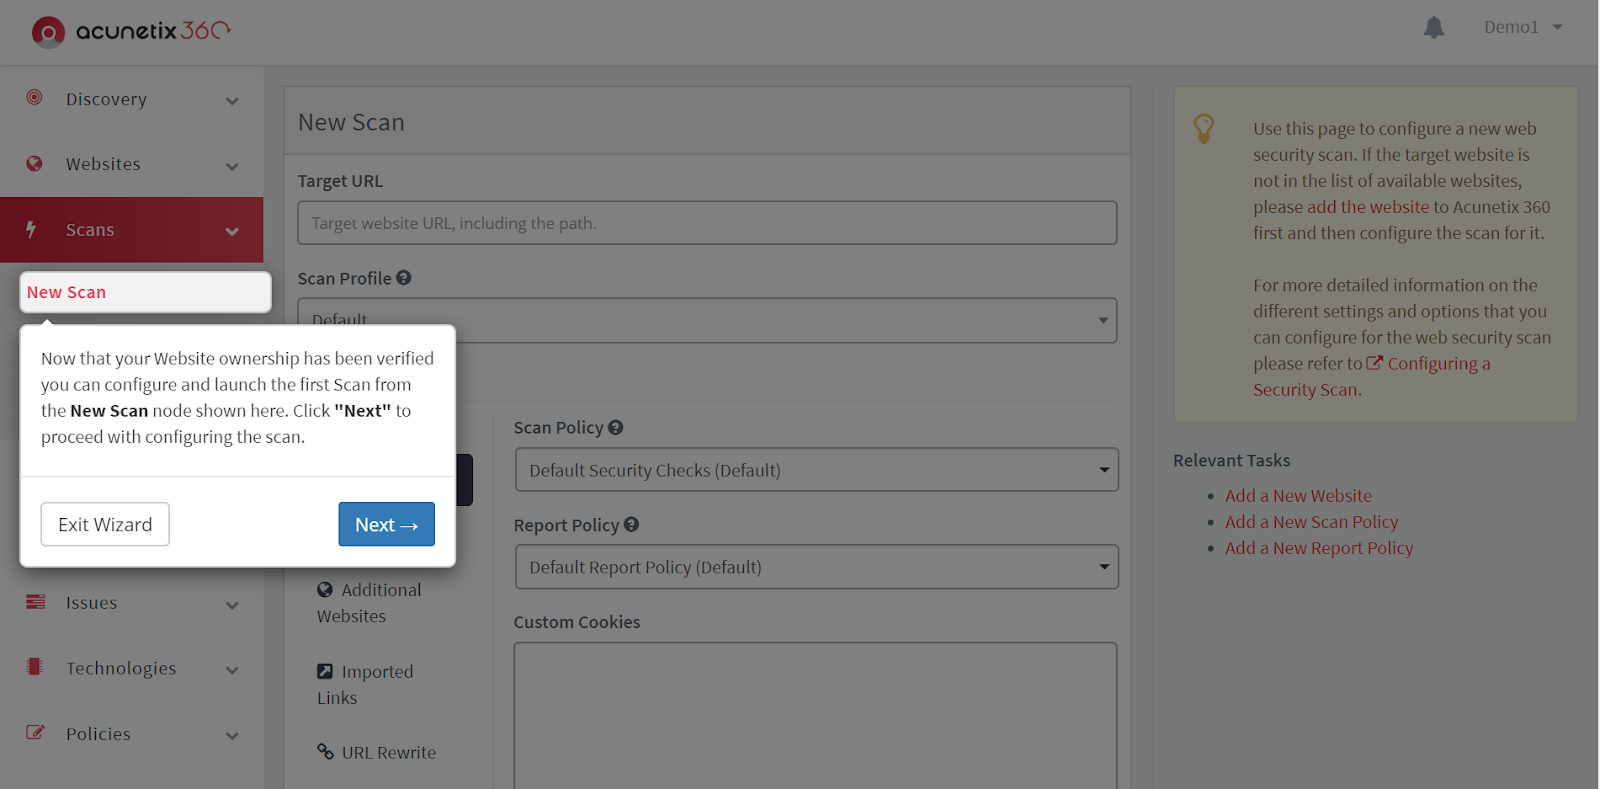Select the New Scan node
The width and height of the screenshot is (1600, 789).
pos(145,292)
